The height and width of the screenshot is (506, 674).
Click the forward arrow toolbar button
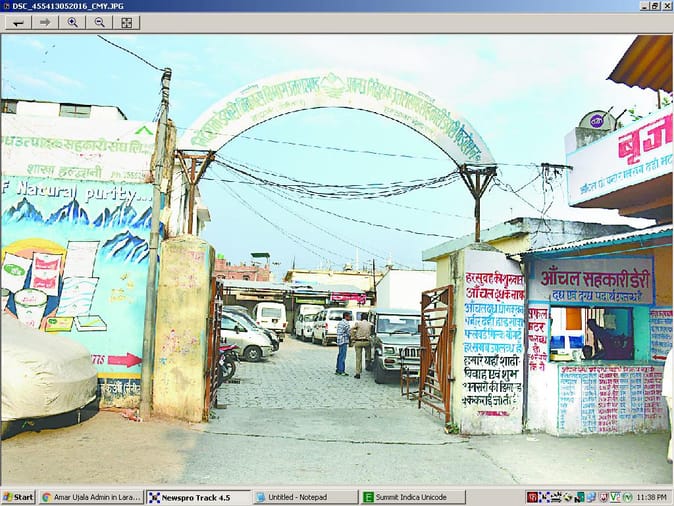click(45, 22)
